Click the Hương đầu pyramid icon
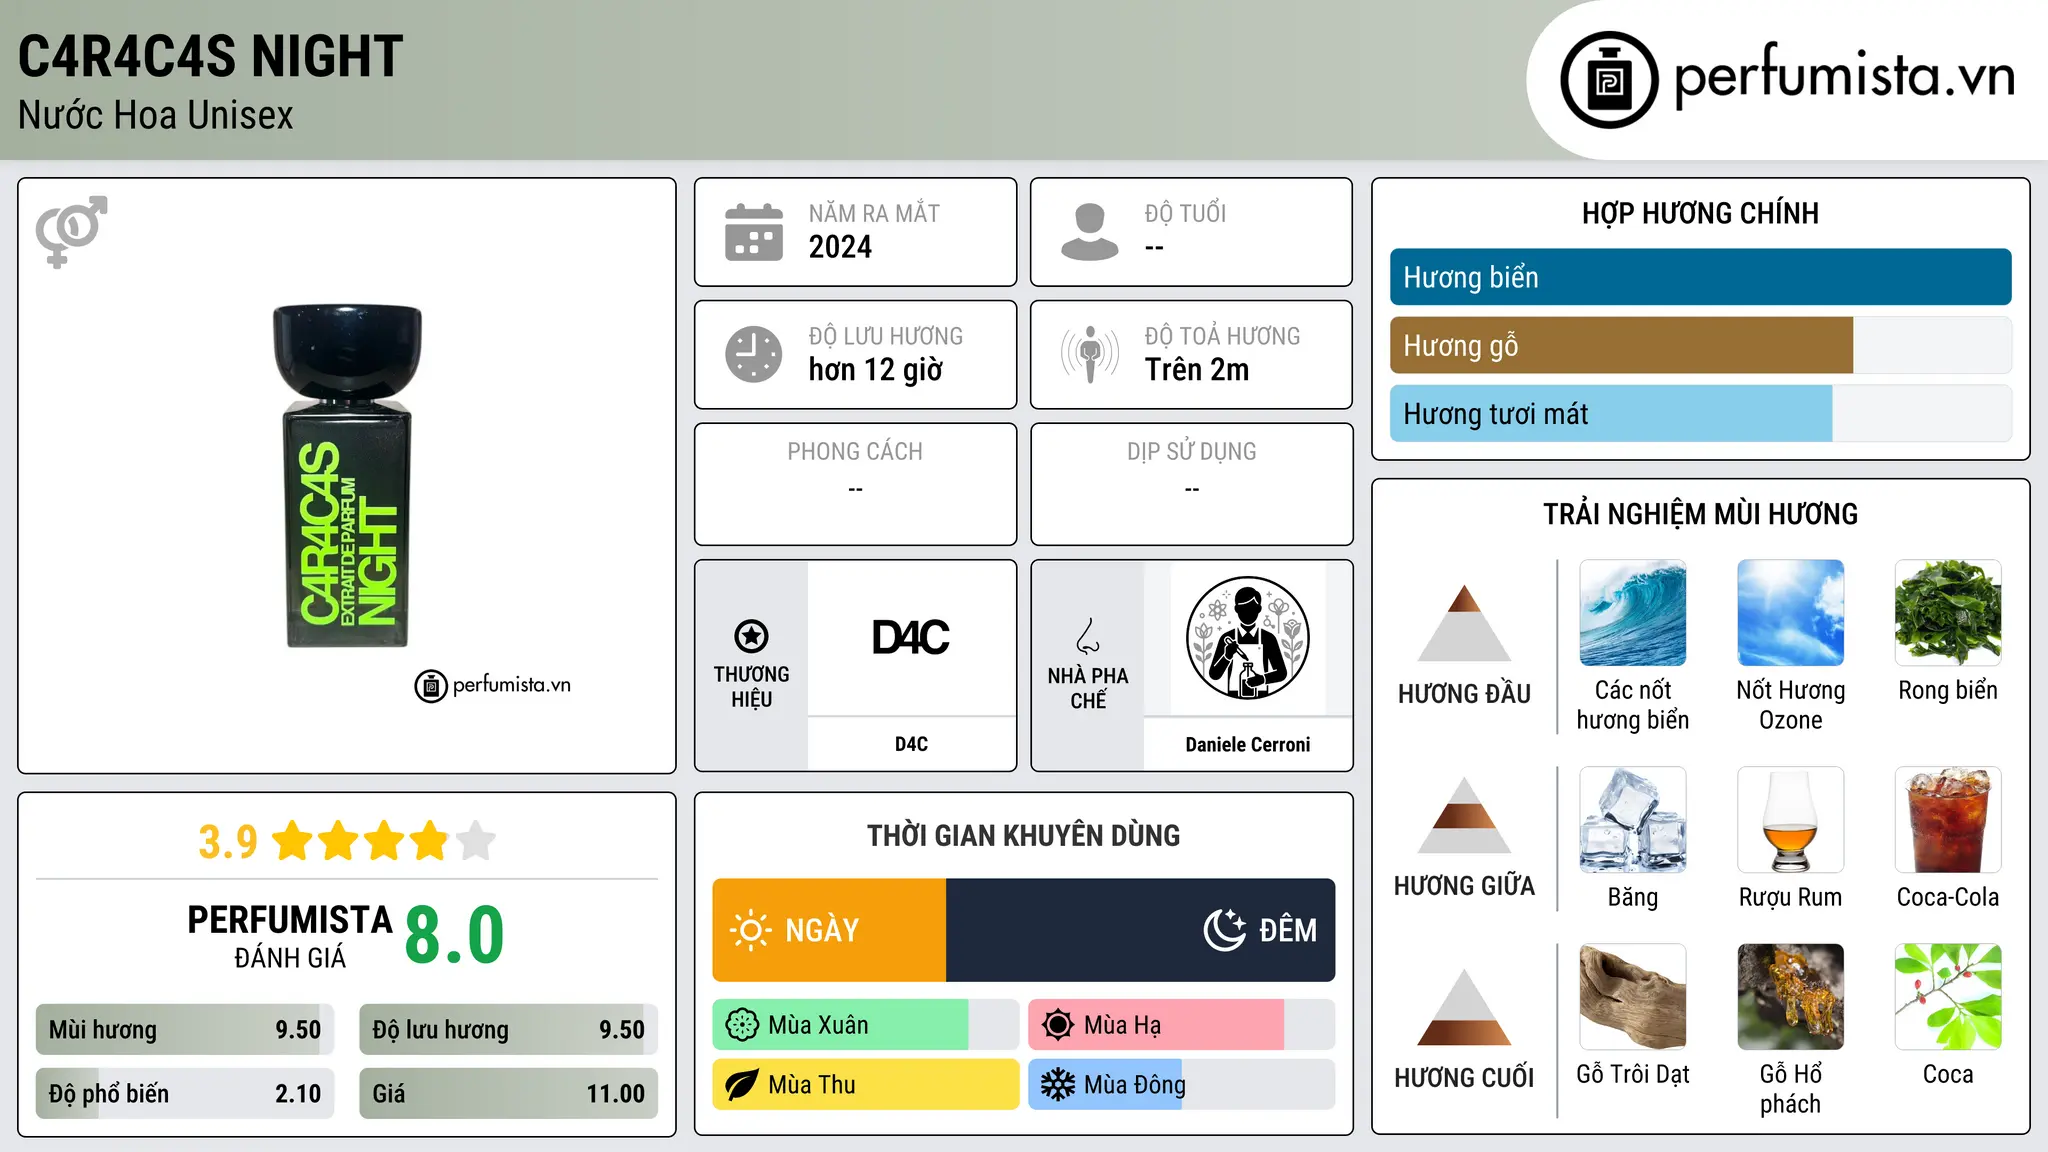The height and width of the screenshot is (1152, 2048). click(x=1464, y=622)
